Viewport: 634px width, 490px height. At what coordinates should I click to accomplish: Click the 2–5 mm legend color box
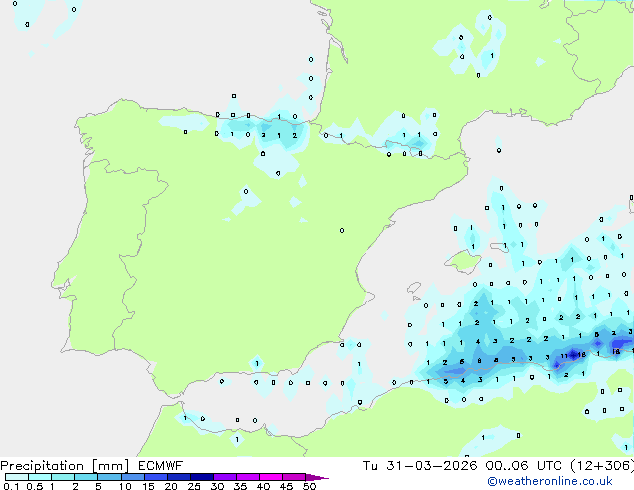tap(86, 477)
